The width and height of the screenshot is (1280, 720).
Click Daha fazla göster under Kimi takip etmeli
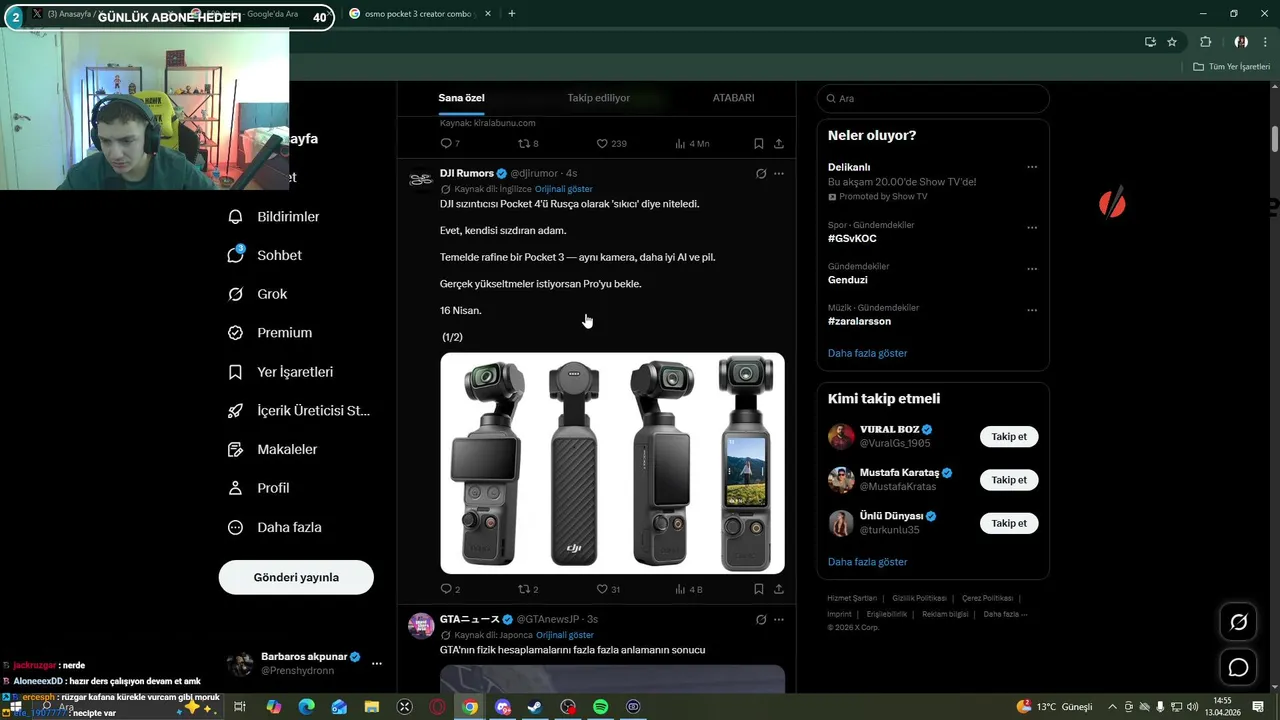868,562
